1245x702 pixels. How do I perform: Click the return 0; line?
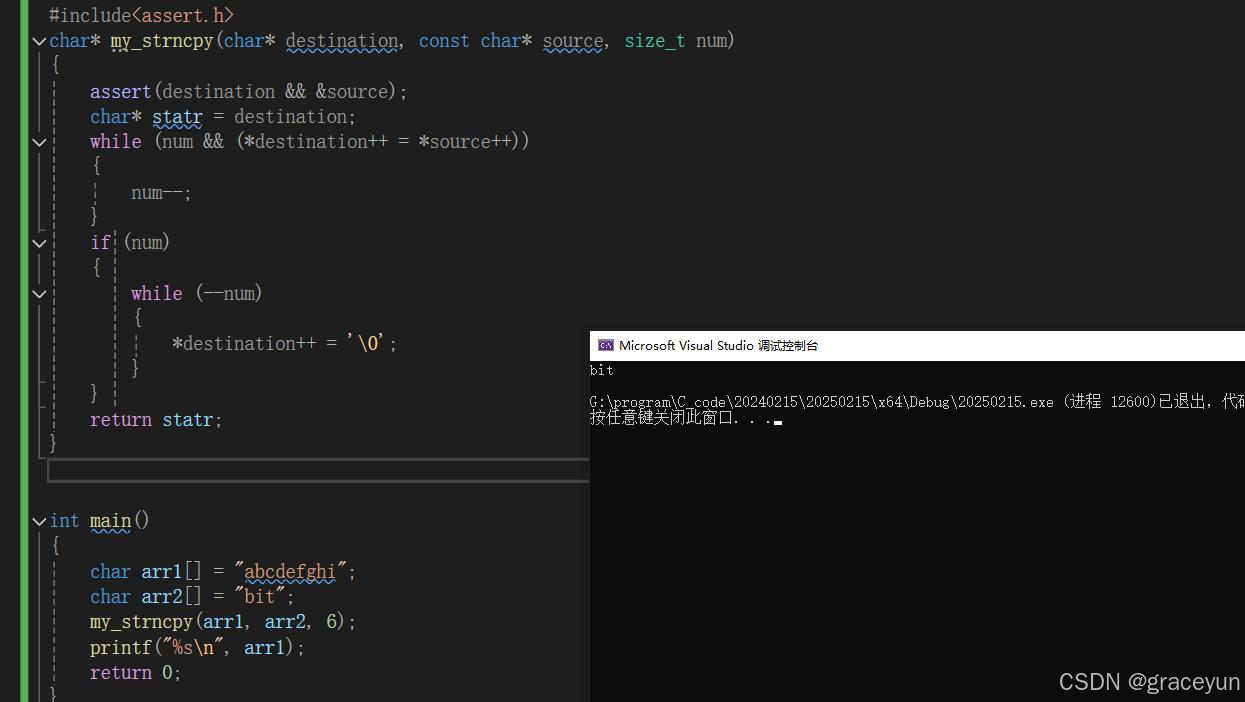click(136, 673)
